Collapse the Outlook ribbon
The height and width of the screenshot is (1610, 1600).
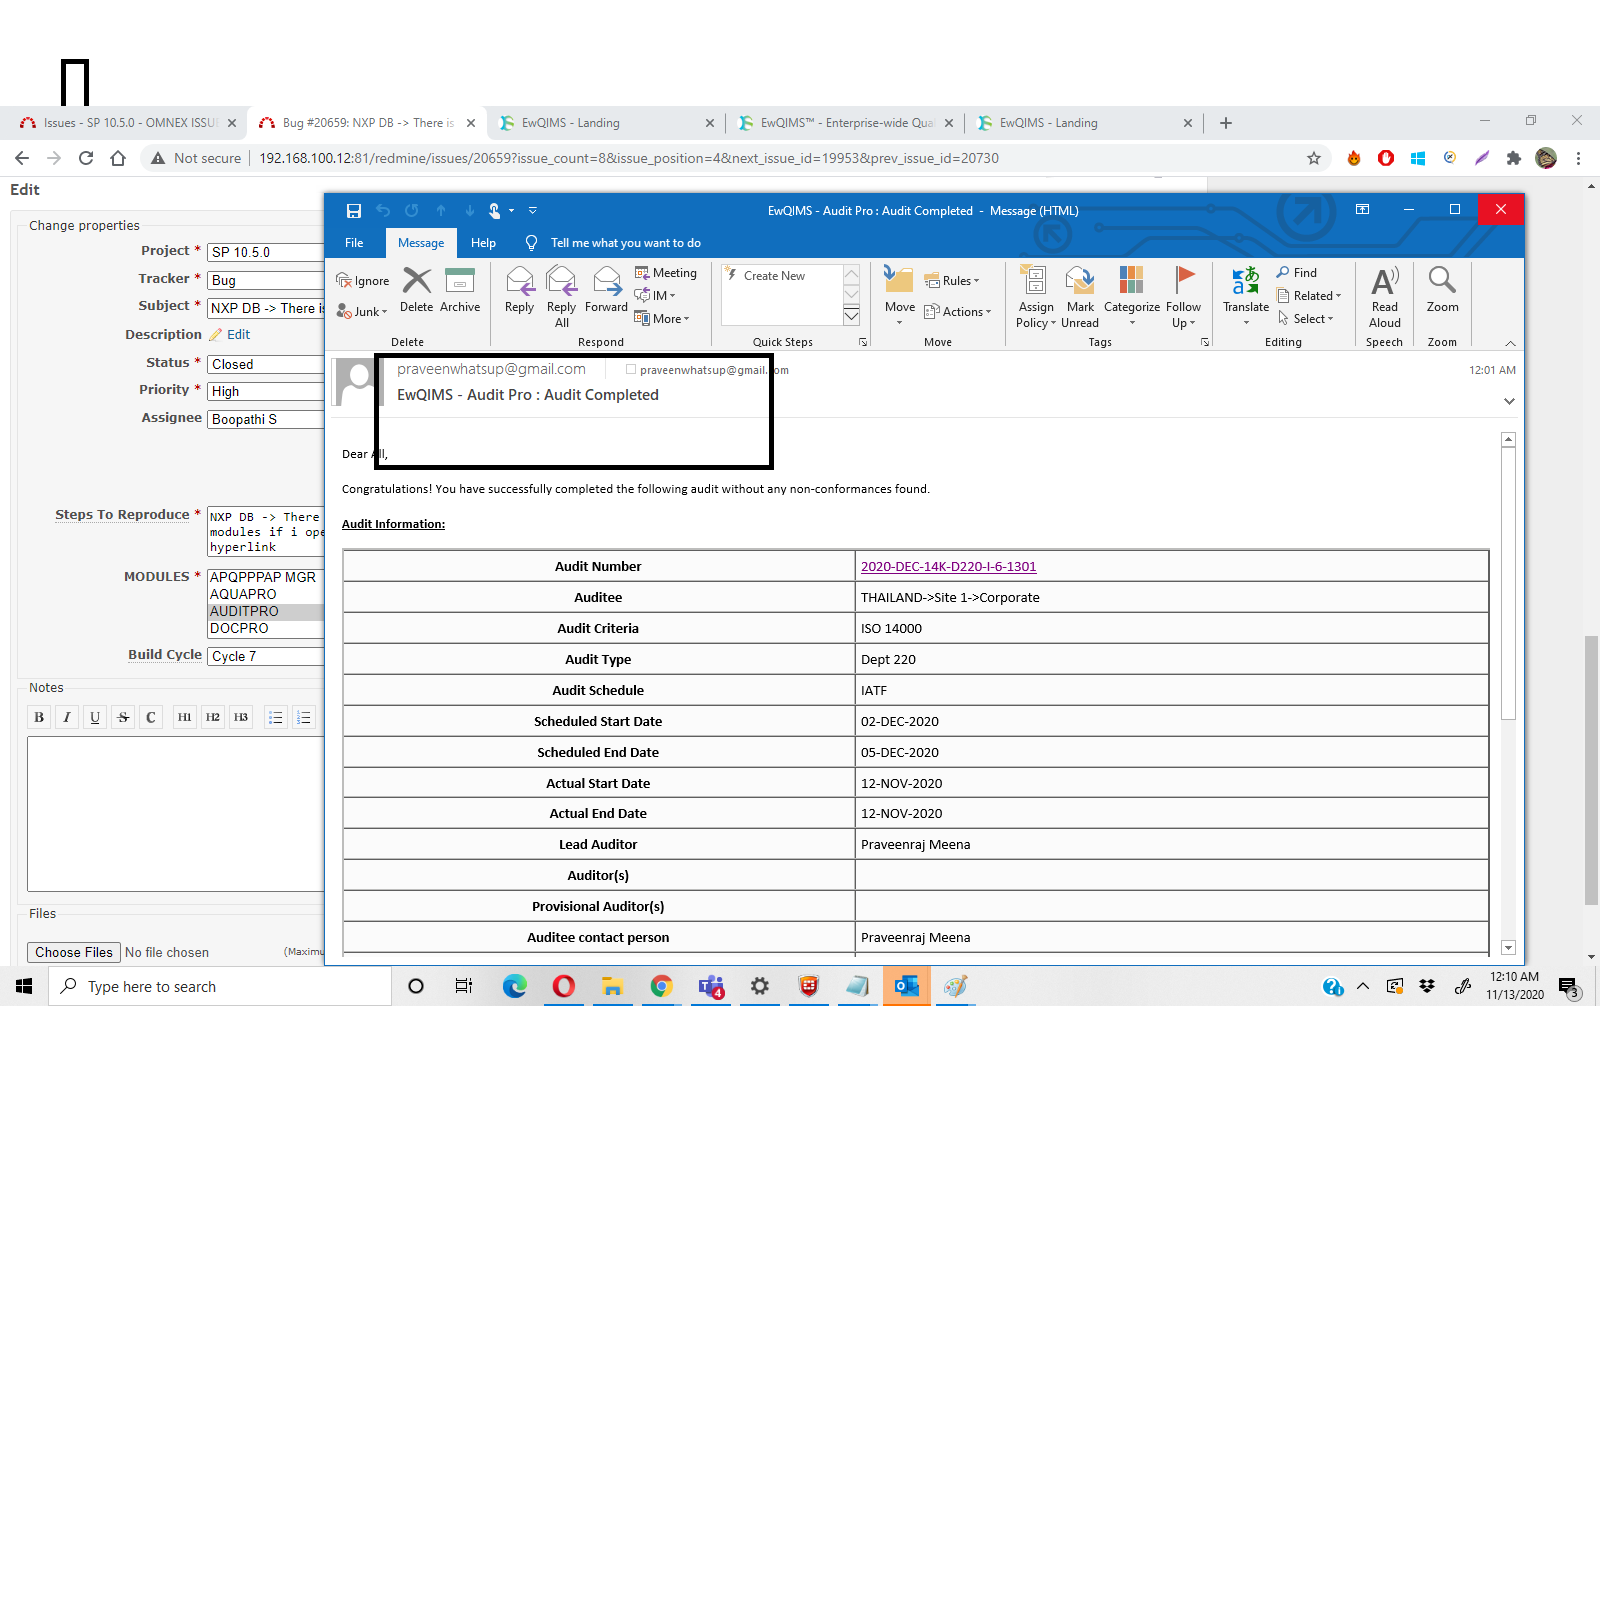[1510, 343]
